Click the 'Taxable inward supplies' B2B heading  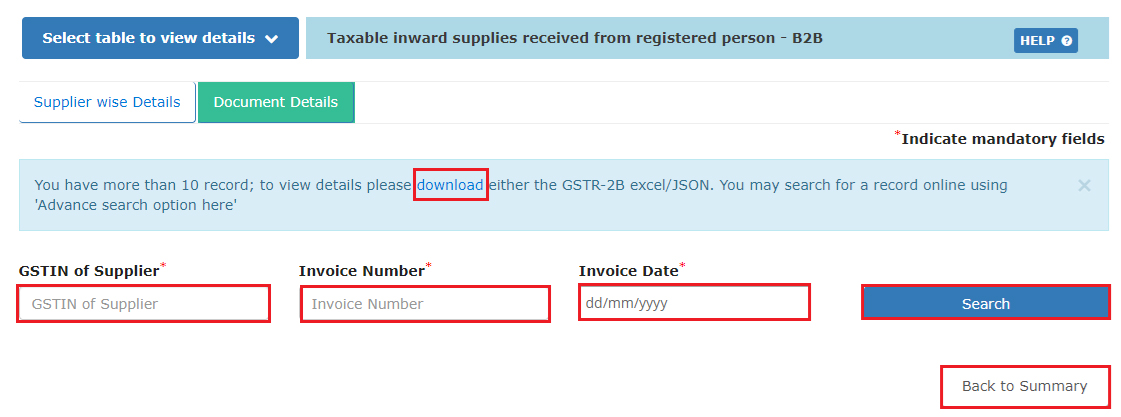pyautogui.click(x=575, y=39)
